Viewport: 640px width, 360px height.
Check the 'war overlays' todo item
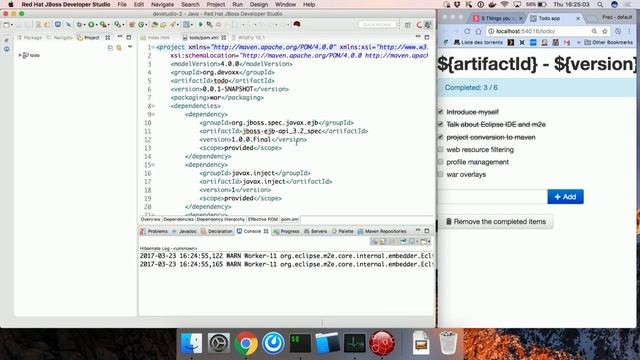point(440,174)
